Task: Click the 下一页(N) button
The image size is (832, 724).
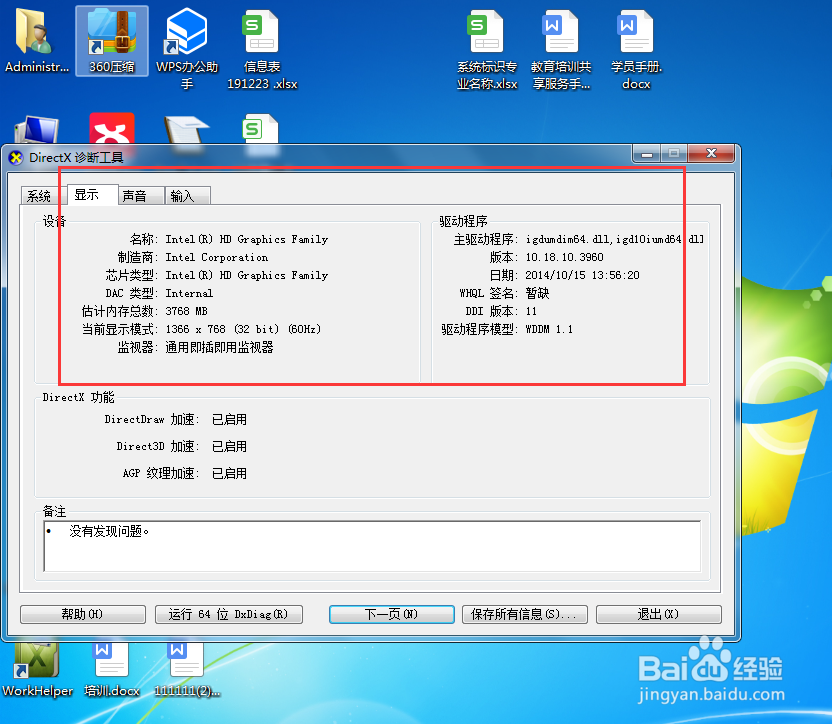Action: 391,614
